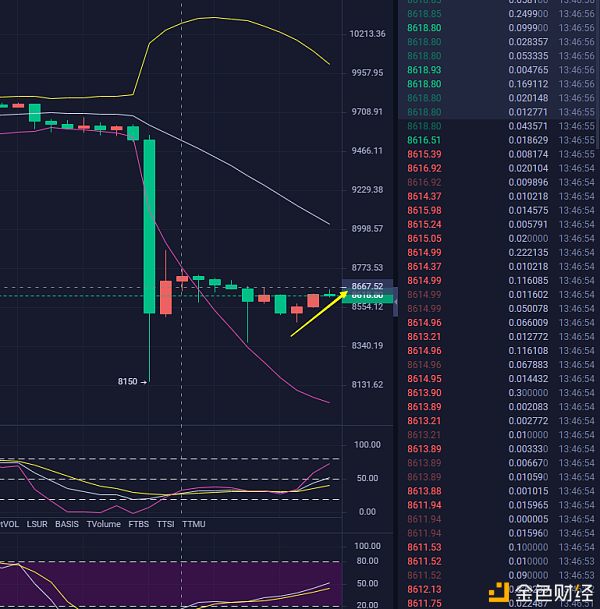
Task: Select the 9708.91 price axis label
Action: [x=367, y=112]
